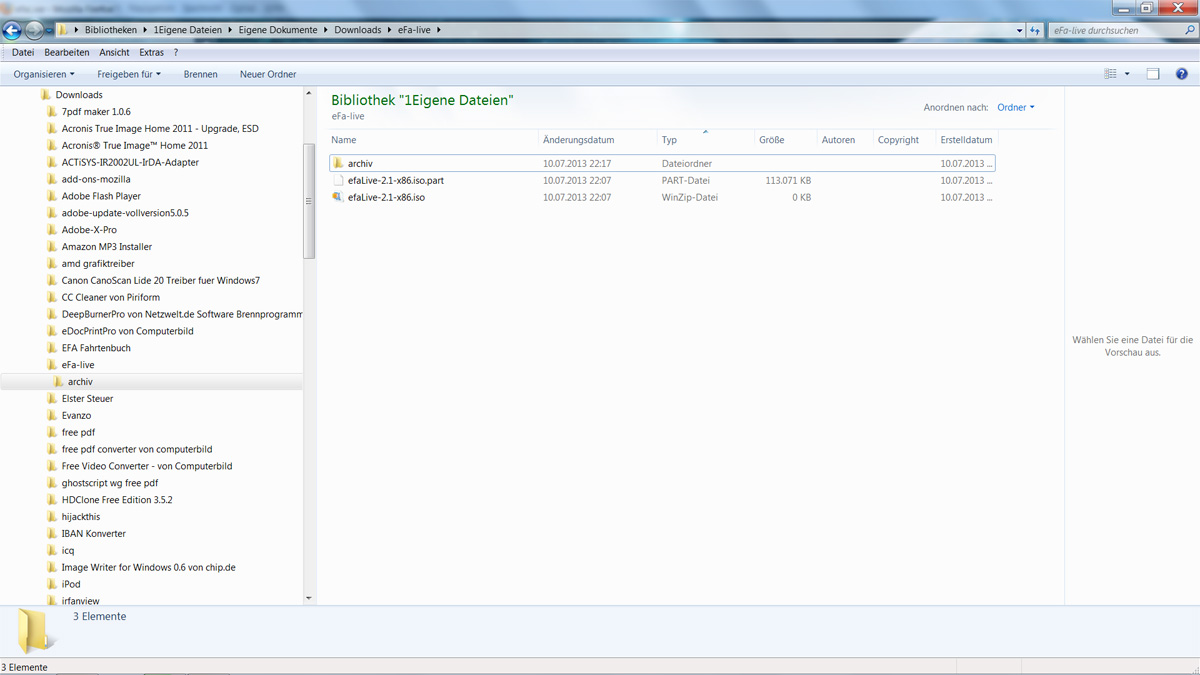This screenshot has height=675, width=1200.
Task: Open the Organisieren dropdown menu
Action: pyautogui.click(x=43, y=74)
